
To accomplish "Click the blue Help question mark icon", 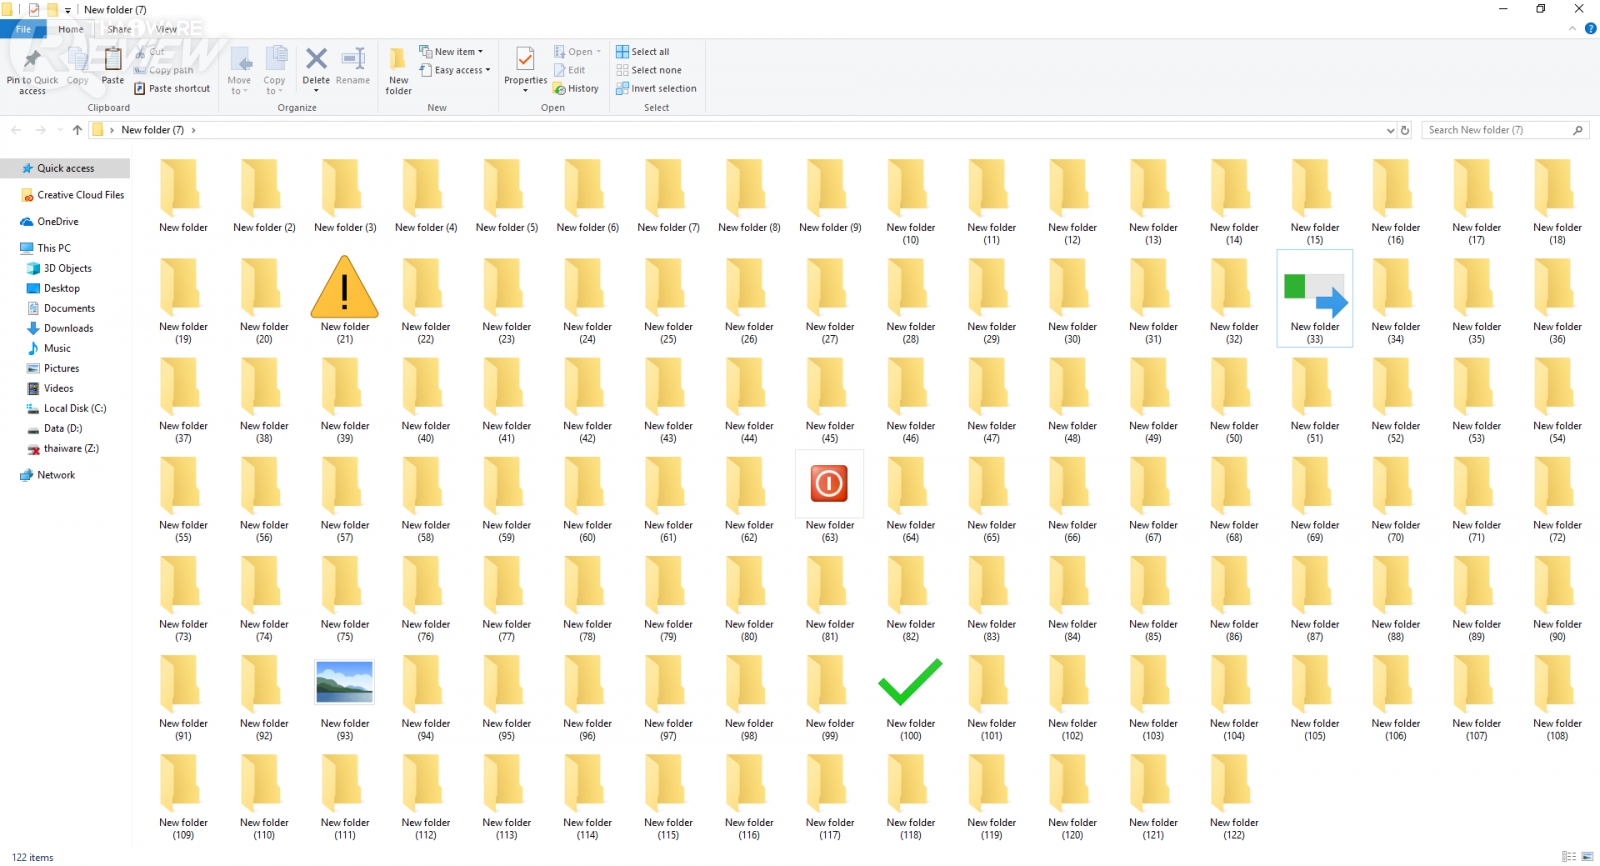I will tap(1590, 29).
